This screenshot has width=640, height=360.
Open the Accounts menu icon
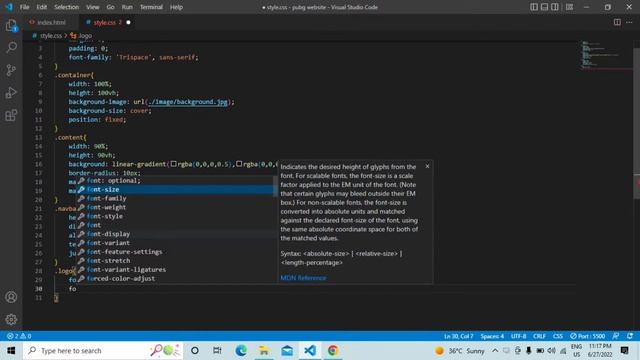[x=11, y=297]
